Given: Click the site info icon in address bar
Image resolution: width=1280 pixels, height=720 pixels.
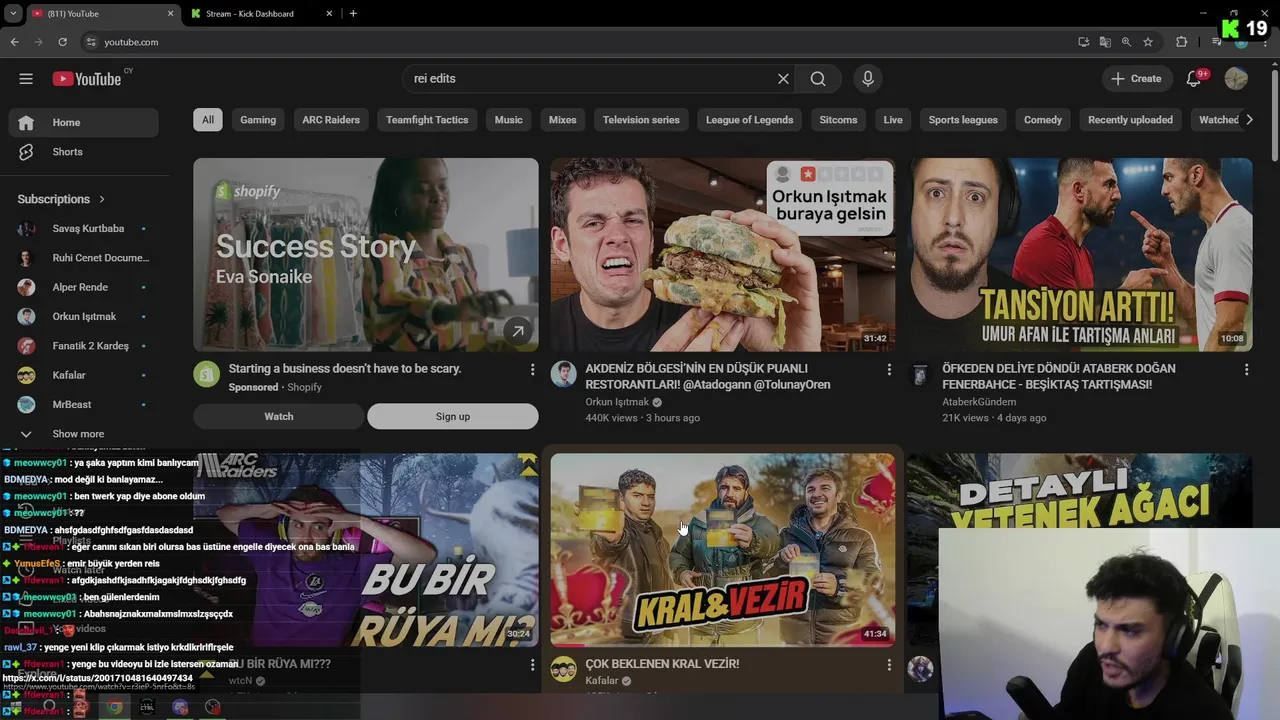Looking at the screenshot, I should tap(91, 42).
